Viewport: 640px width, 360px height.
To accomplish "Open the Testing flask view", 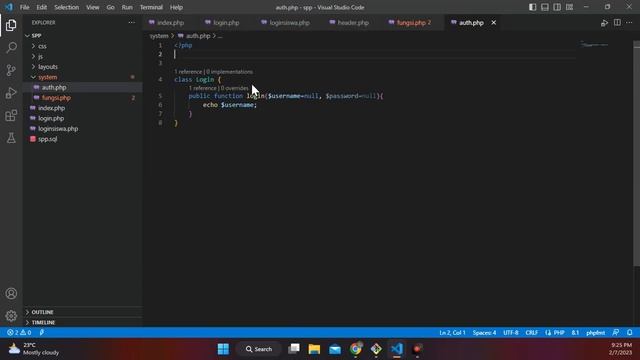I will [x=11, y=138].
